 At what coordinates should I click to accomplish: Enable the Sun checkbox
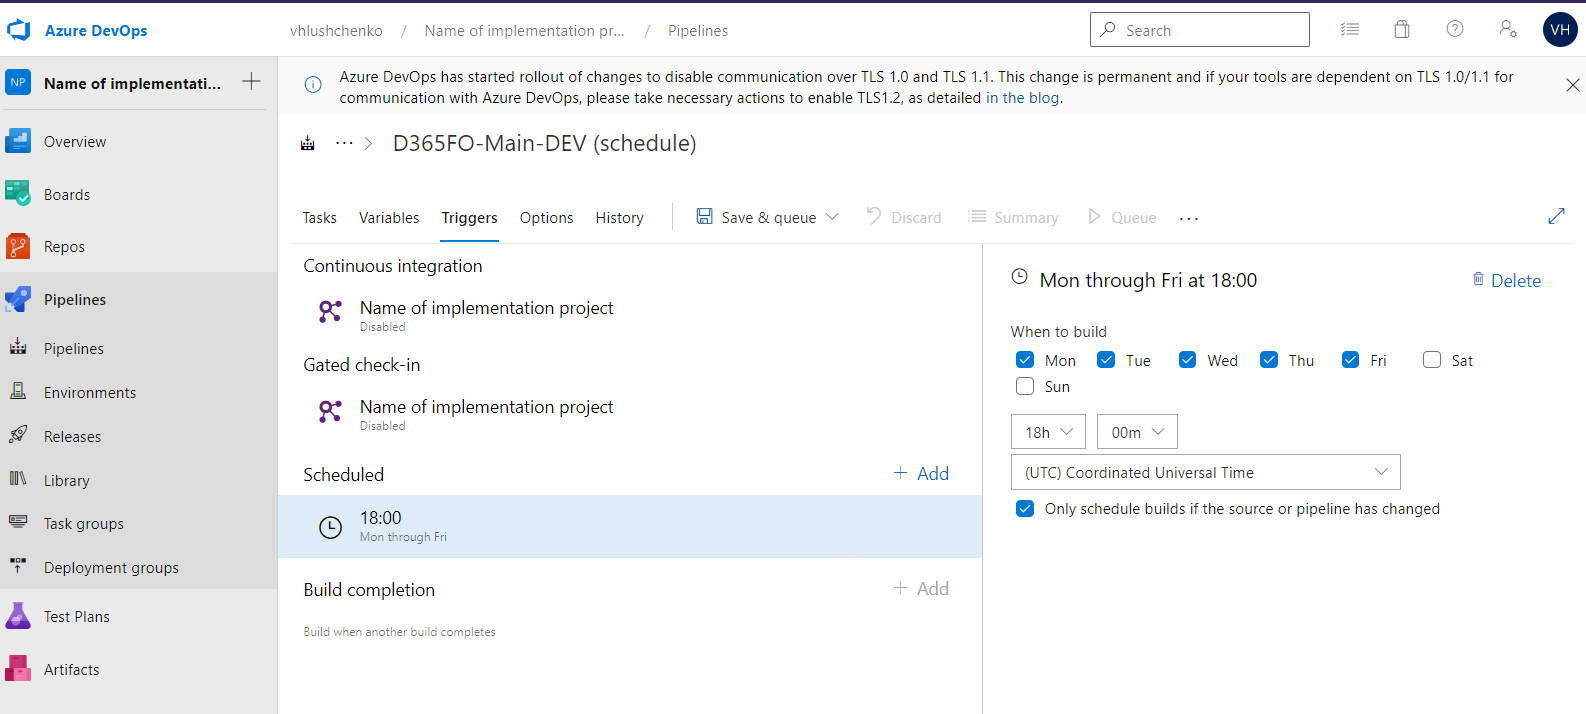coord(1025,386)
